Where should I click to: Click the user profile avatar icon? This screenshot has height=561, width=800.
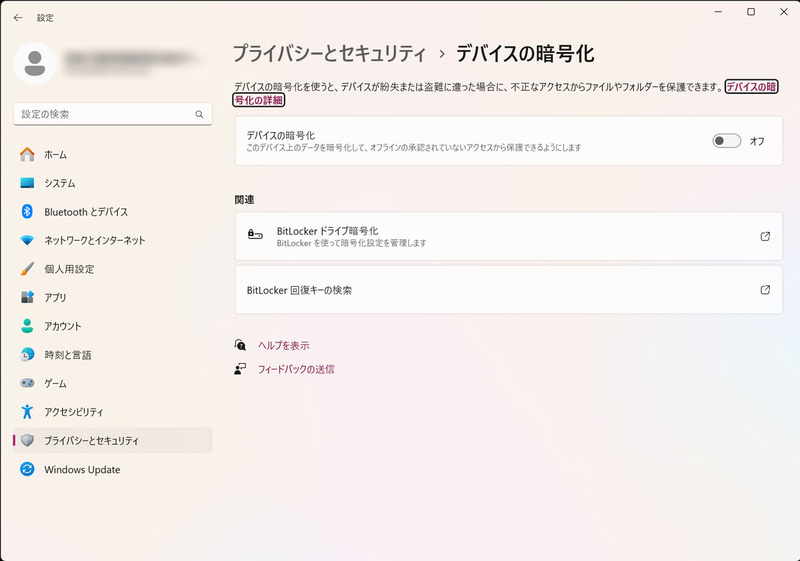35,64
